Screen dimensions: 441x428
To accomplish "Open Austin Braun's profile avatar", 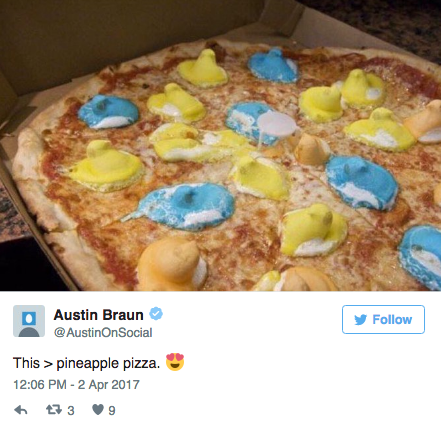I will click(x=29, y=321).
